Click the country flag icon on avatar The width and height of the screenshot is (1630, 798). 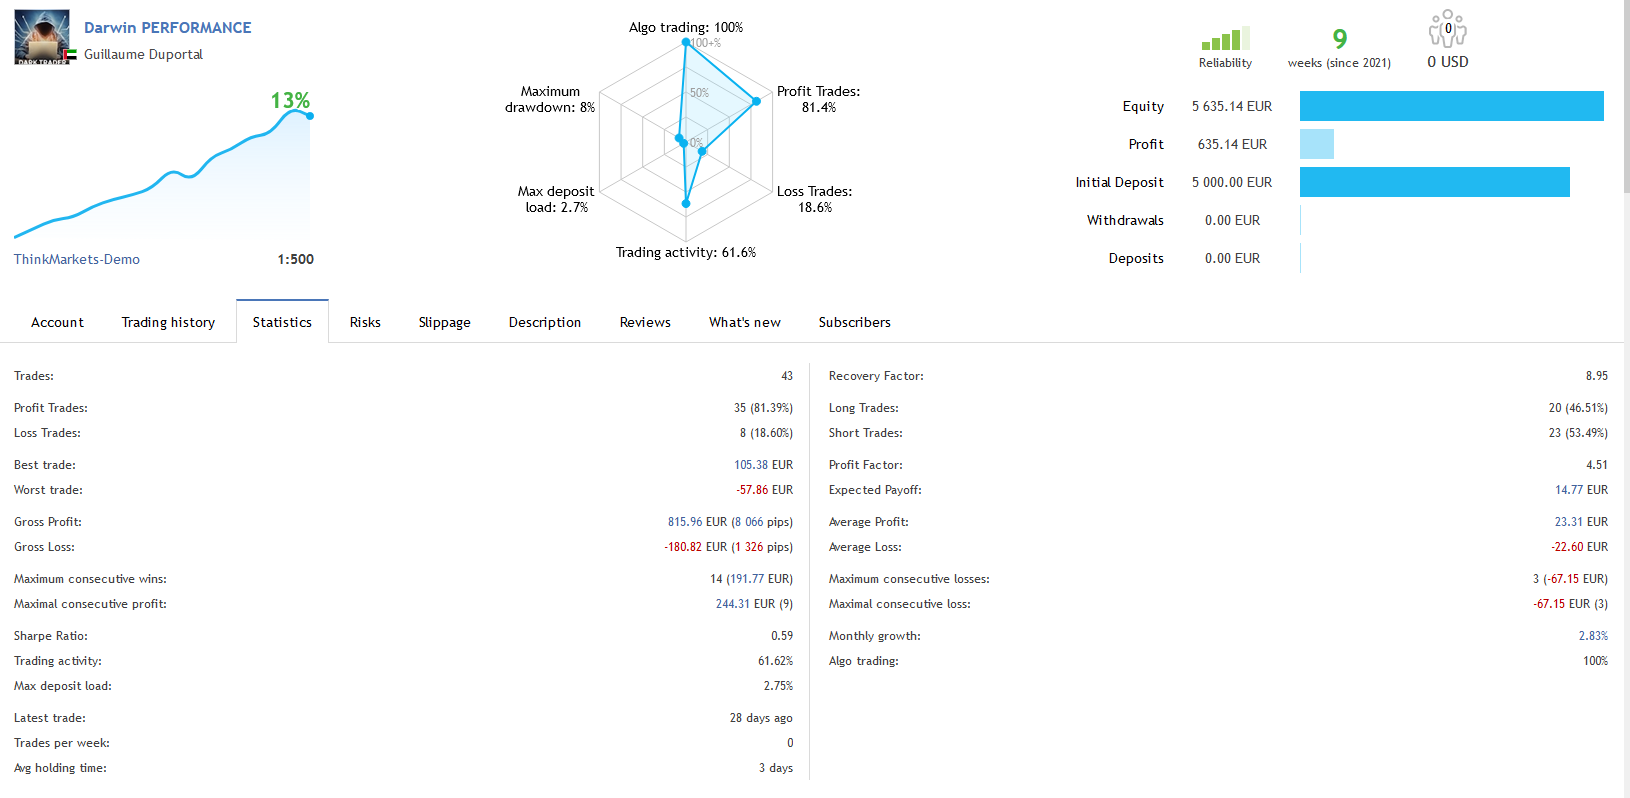tap(70, 54)
